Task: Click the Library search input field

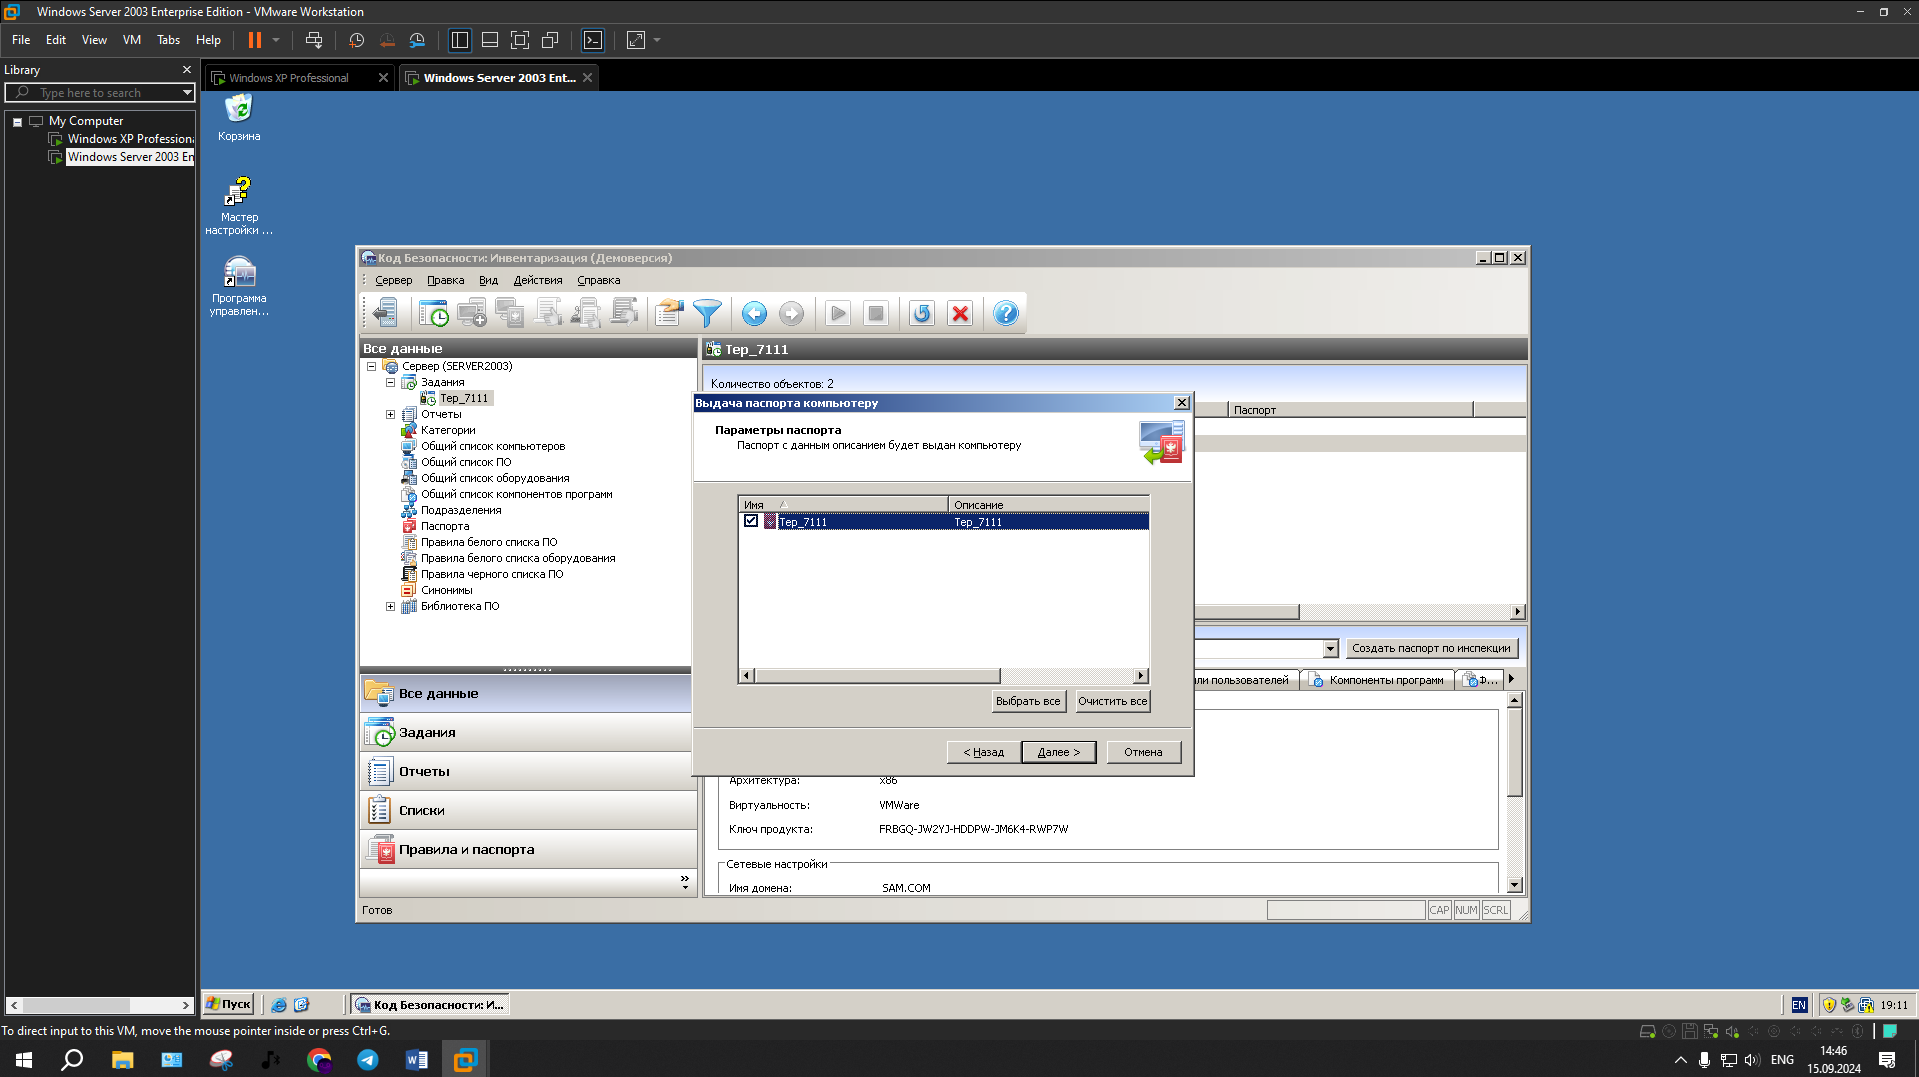Action: (106, 93)
